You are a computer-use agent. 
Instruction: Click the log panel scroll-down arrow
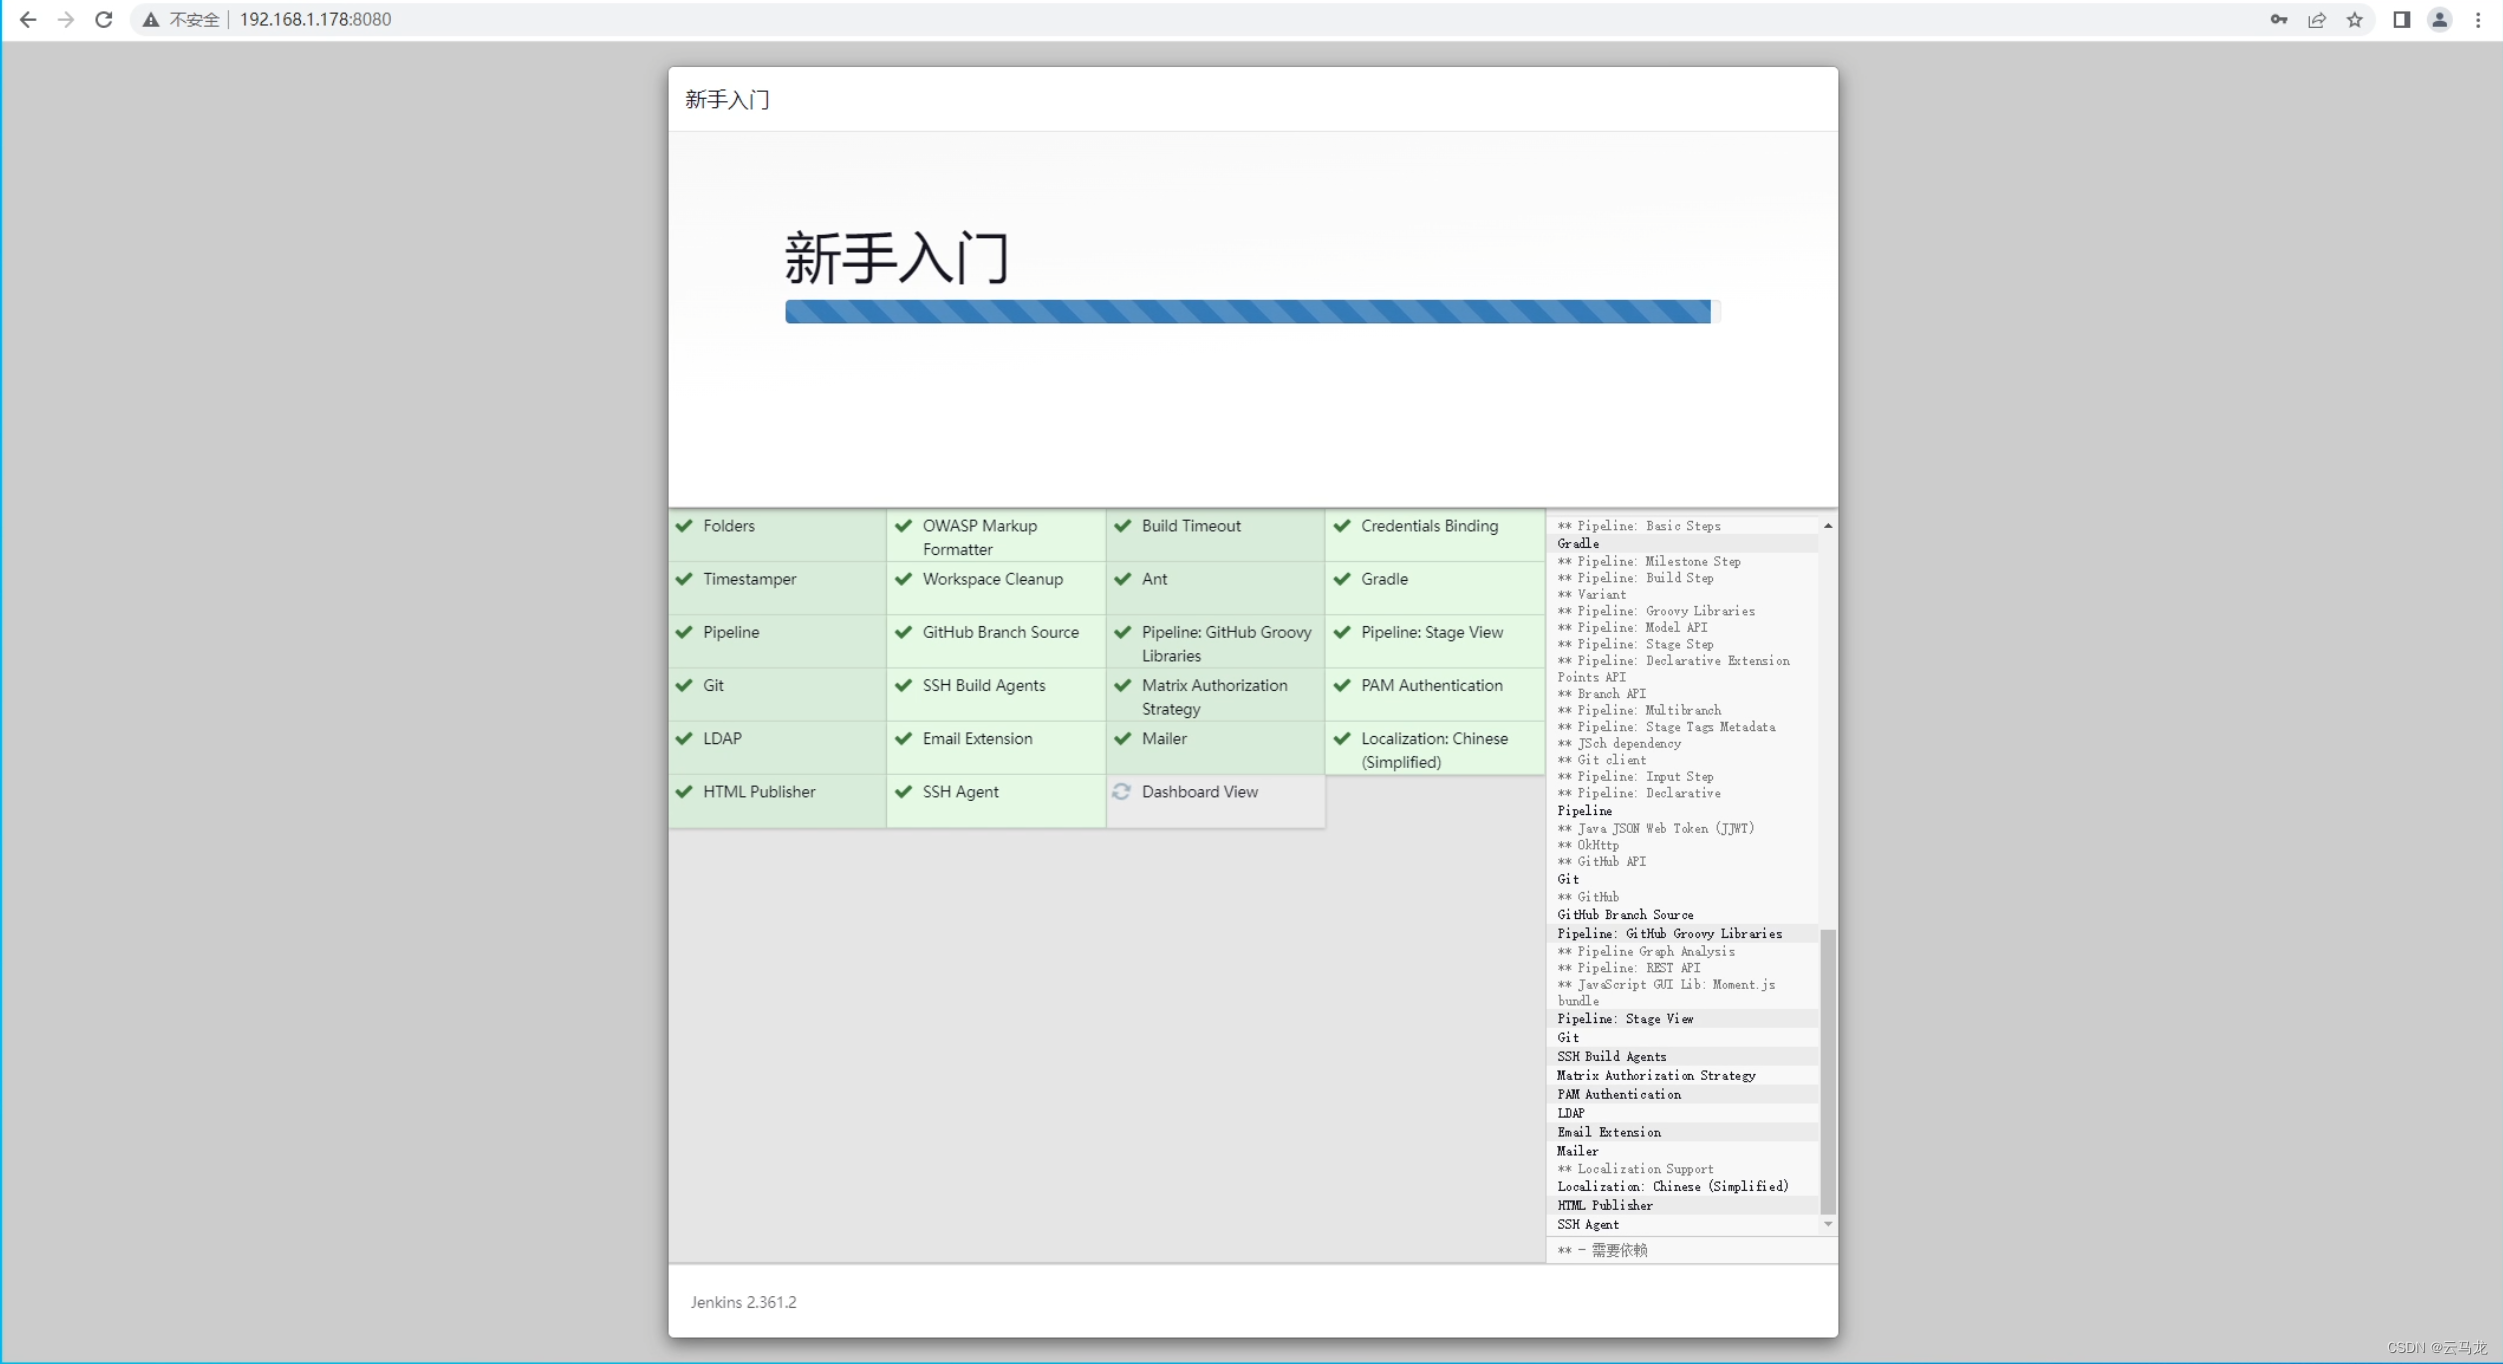click(x=1827, y=1224)
